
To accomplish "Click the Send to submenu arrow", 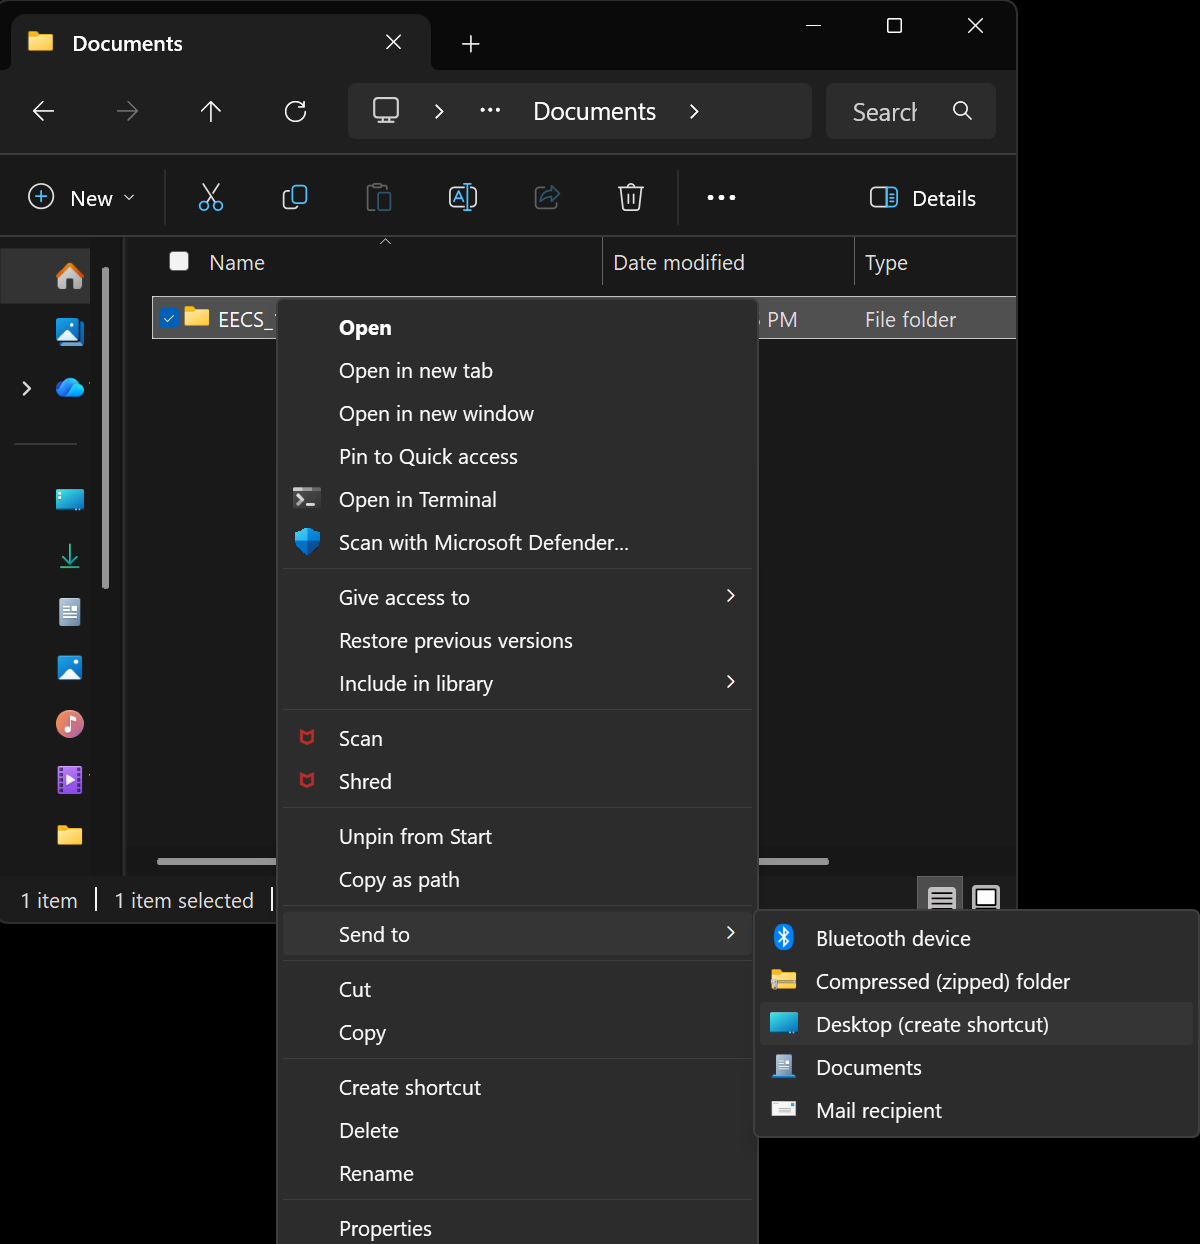I will (x=730, y=933).
